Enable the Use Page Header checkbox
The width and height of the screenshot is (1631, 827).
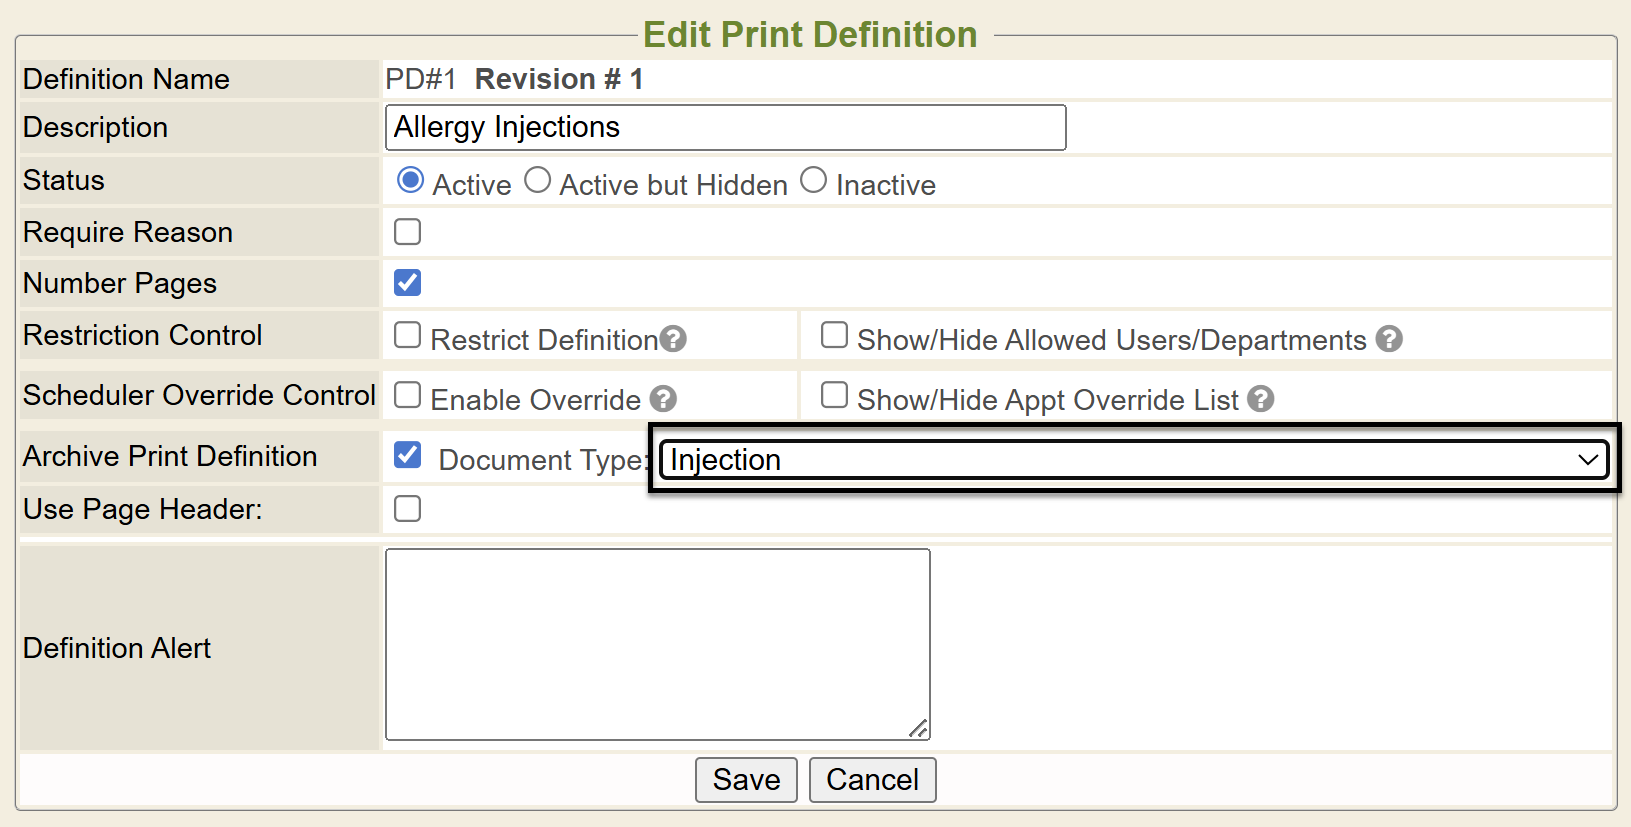click(x=407, y=509)
